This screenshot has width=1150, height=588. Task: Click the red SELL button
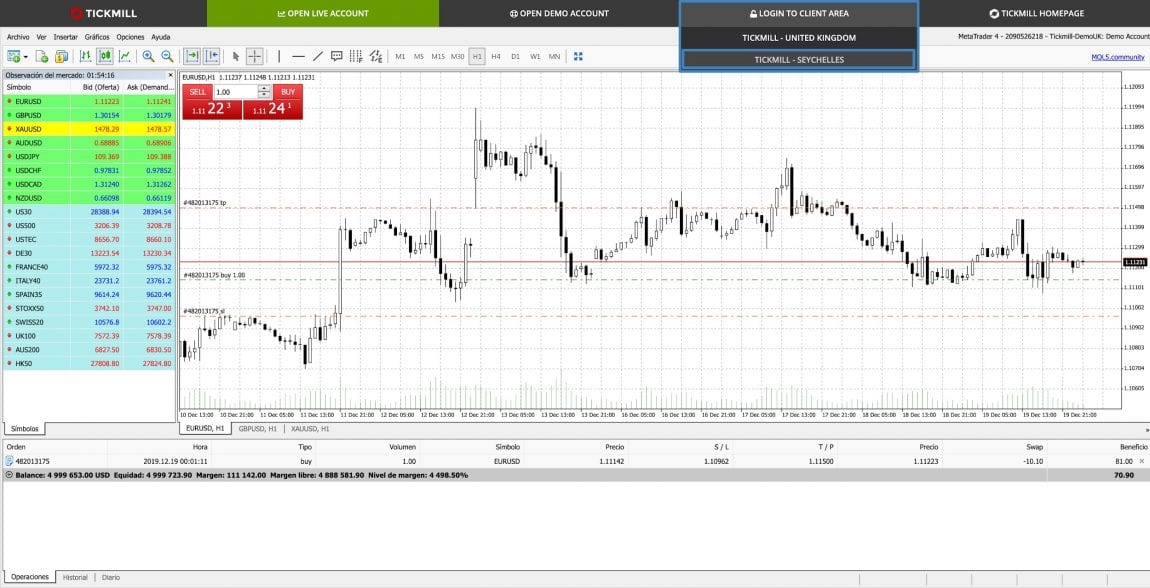pos(197,92)
